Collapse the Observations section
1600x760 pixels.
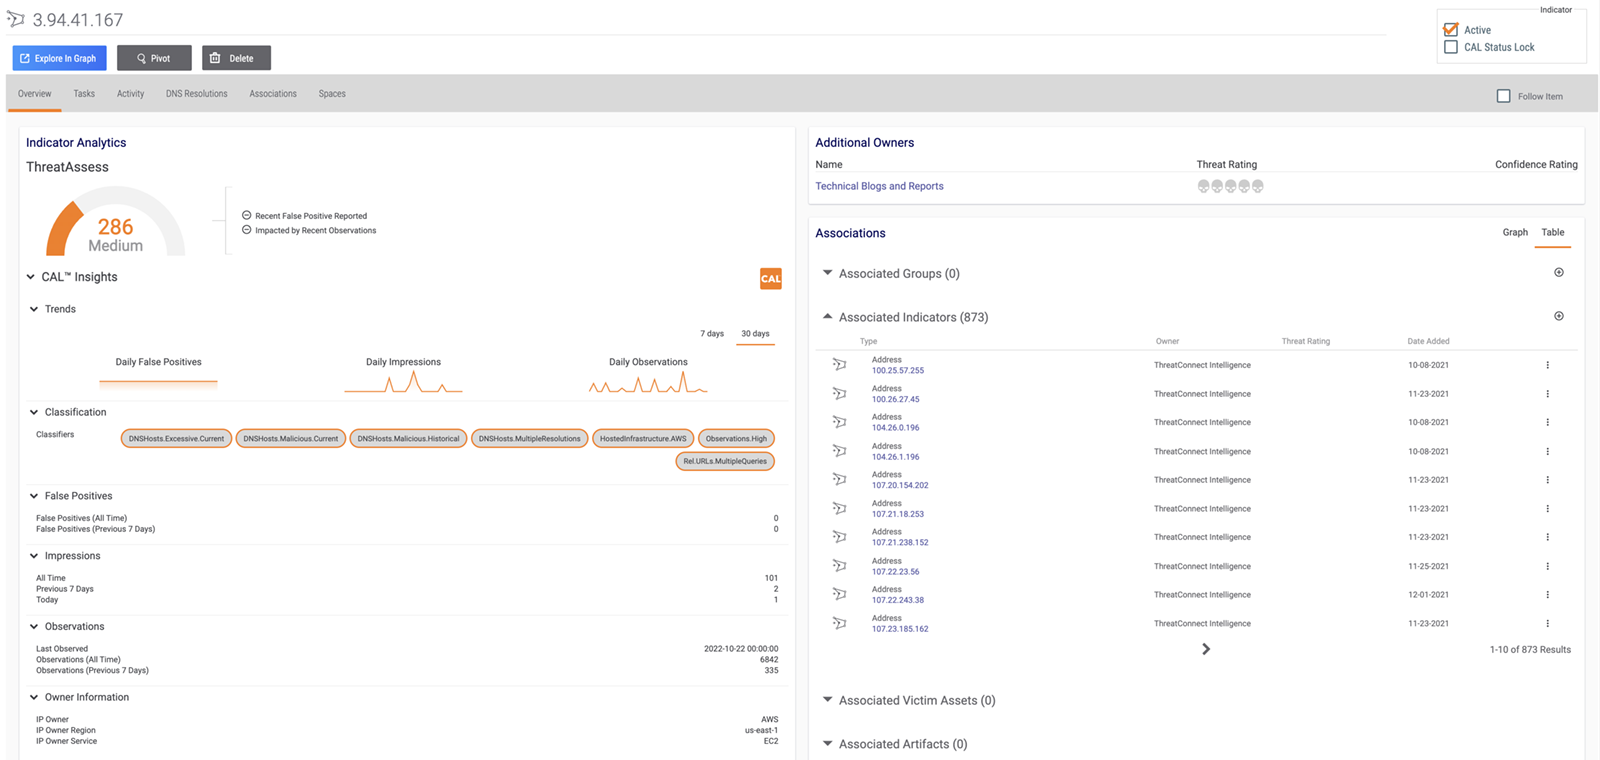click(34, 627)
